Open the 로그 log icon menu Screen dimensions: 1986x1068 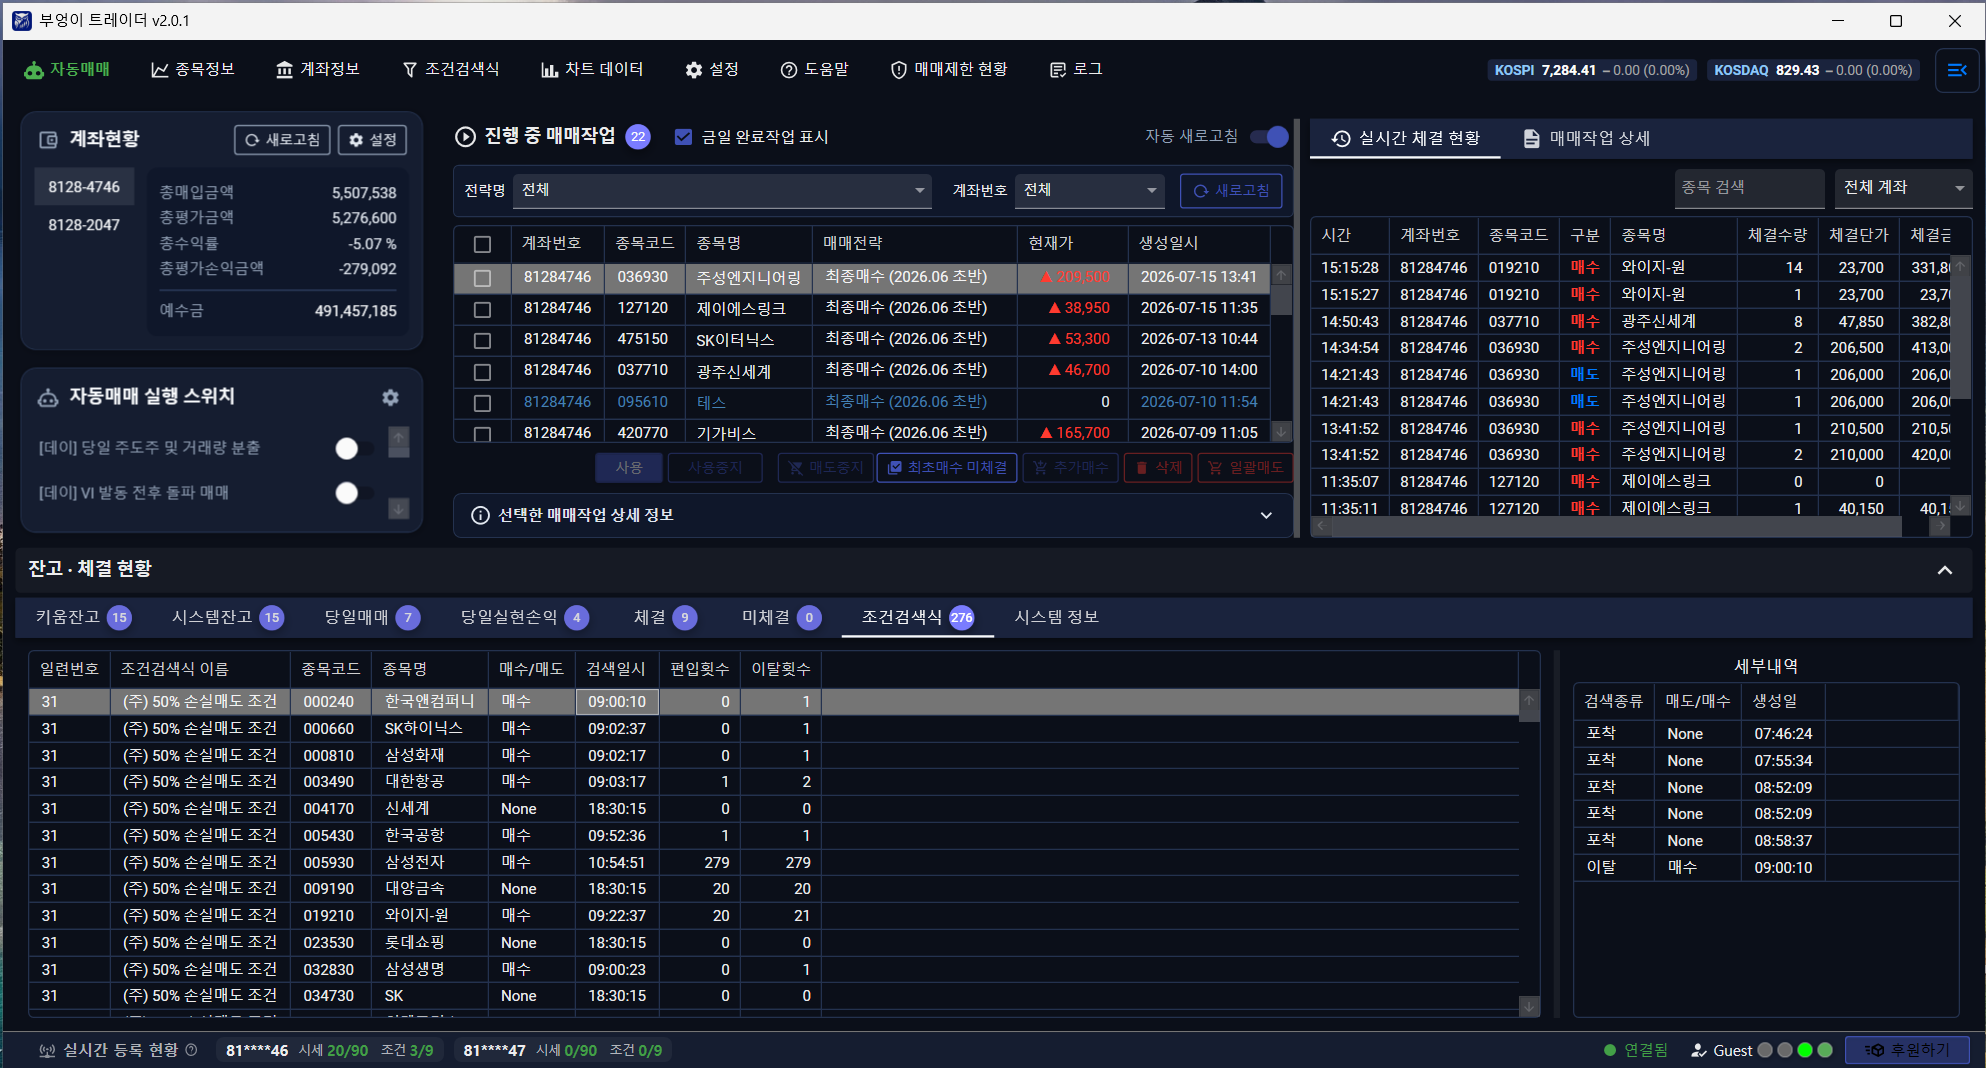[1057, 70]
